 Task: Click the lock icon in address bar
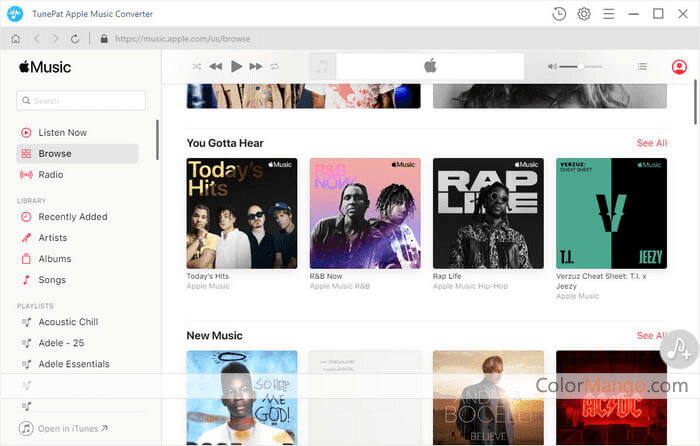tap(104, 39)
